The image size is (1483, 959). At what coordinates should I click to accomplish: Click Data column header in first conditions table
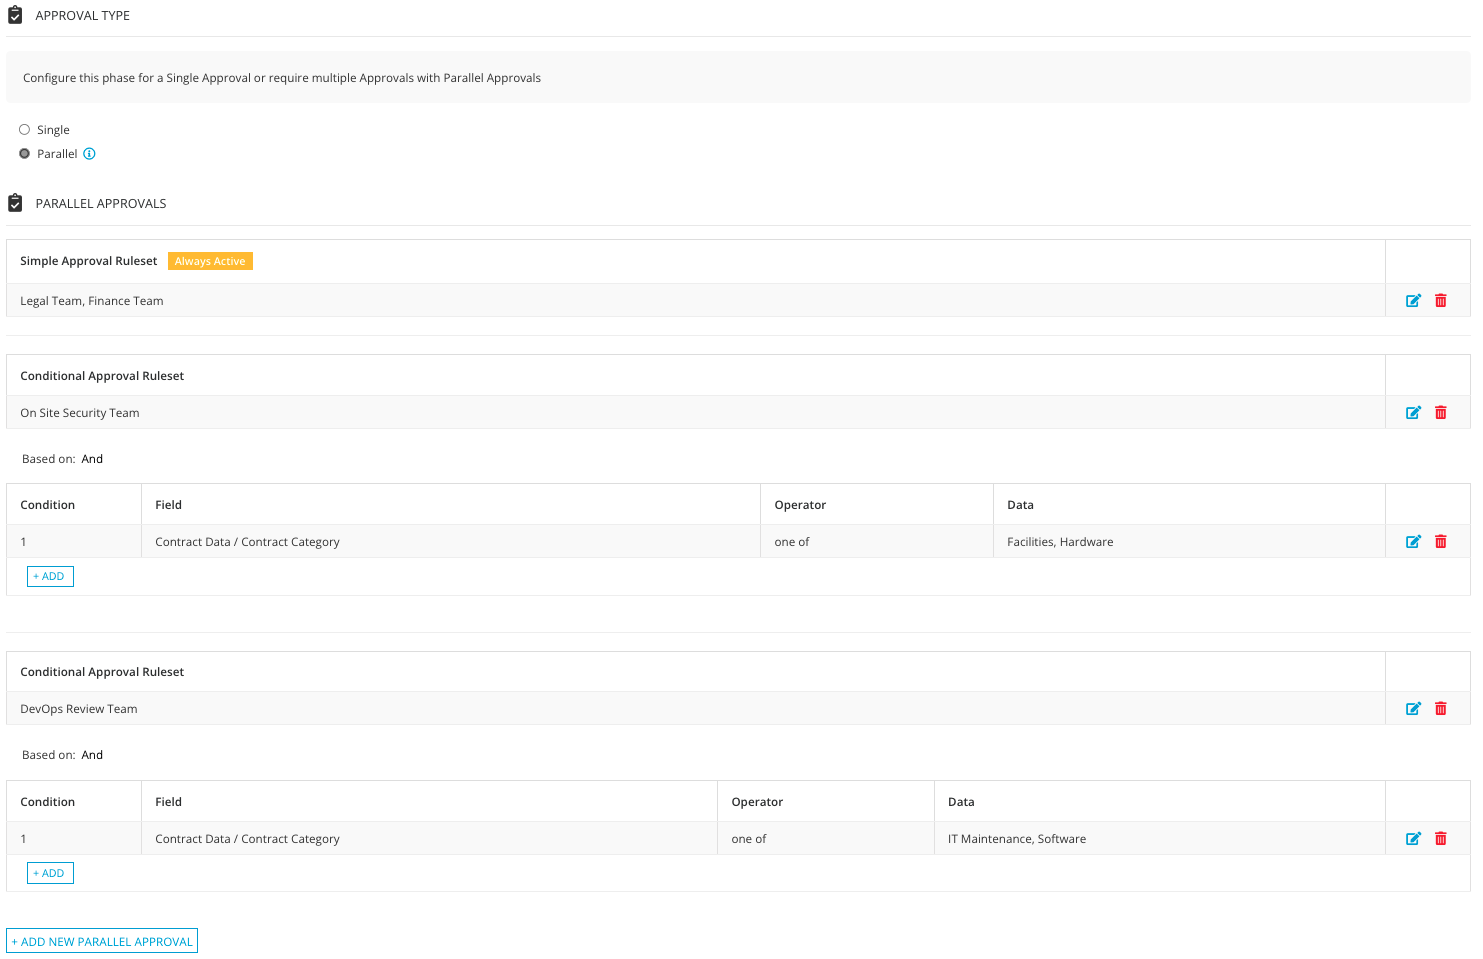1020,504
